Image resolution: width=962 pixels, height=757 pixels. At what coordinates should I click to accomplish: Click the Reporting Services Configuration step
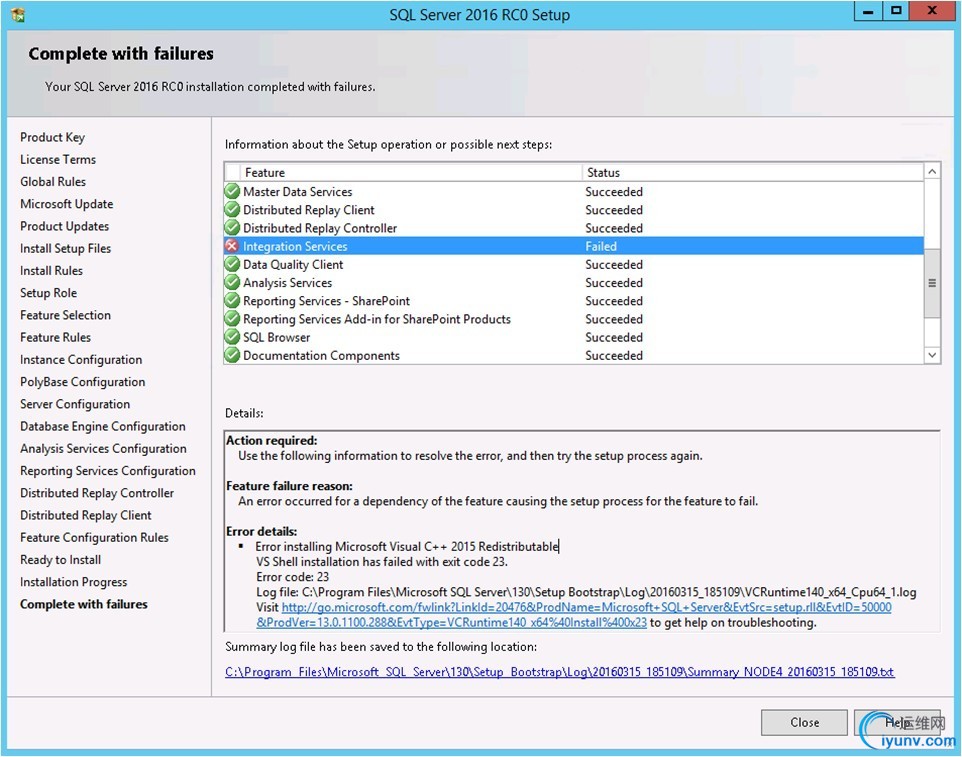point(108,471)
